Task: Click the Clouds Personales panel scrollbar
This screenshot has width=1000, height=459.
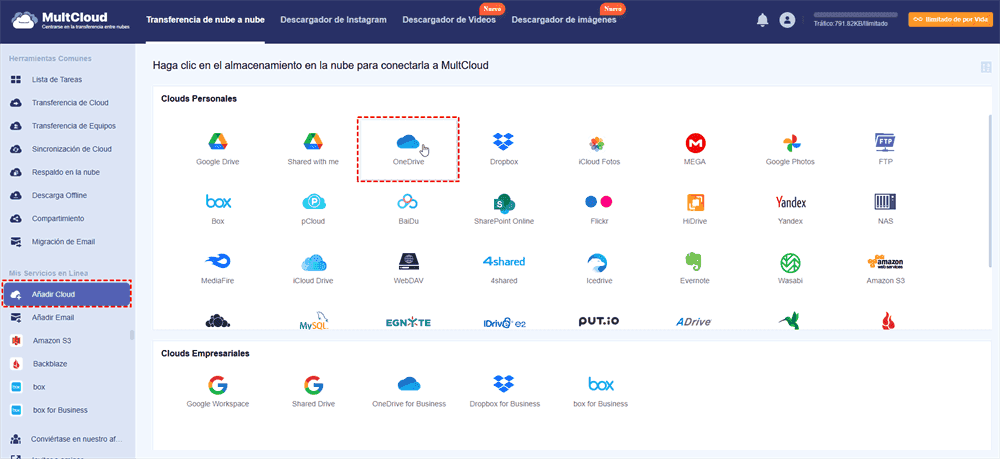Action: click(989, 191)
